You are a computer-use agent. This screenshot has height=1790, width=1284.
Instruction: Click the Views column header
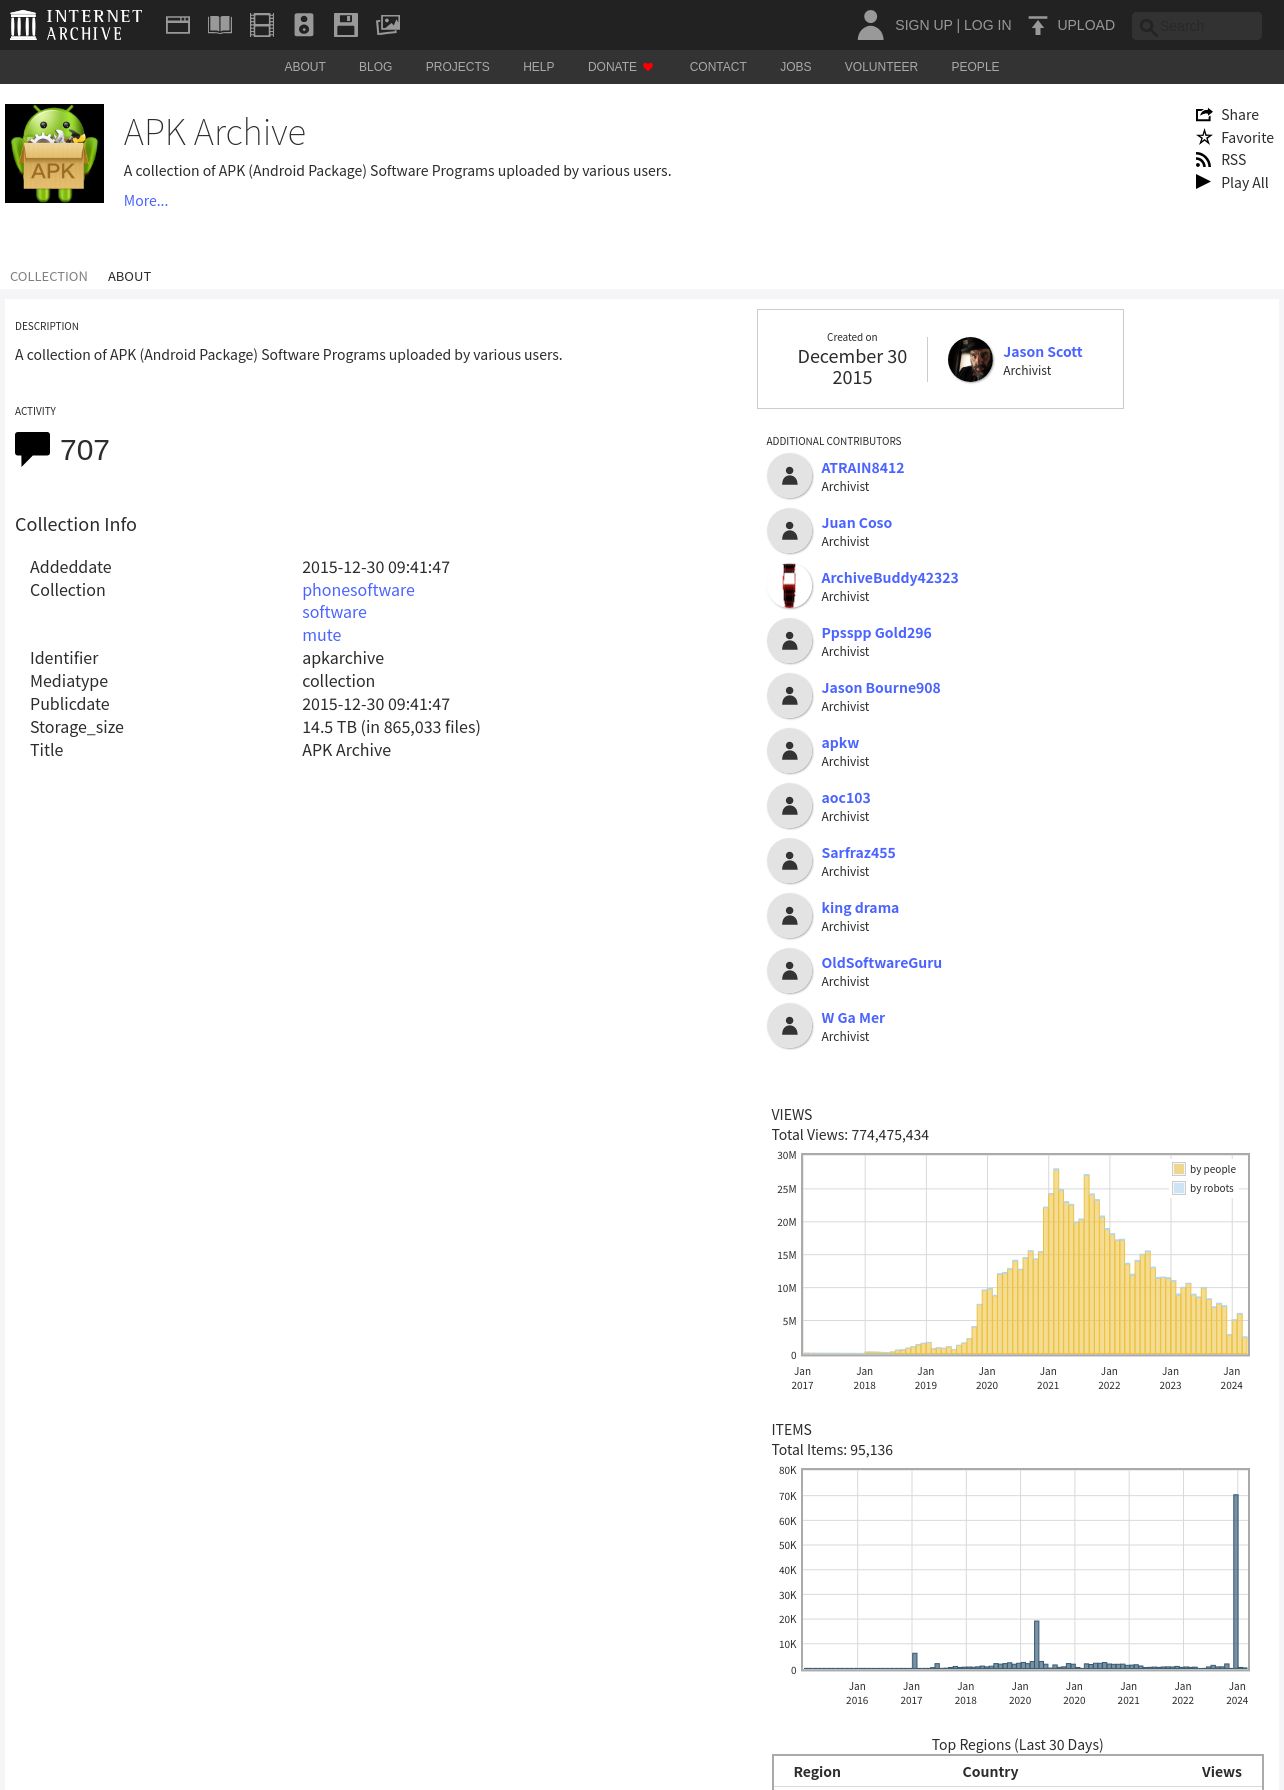click(x=1221, y=1772)
